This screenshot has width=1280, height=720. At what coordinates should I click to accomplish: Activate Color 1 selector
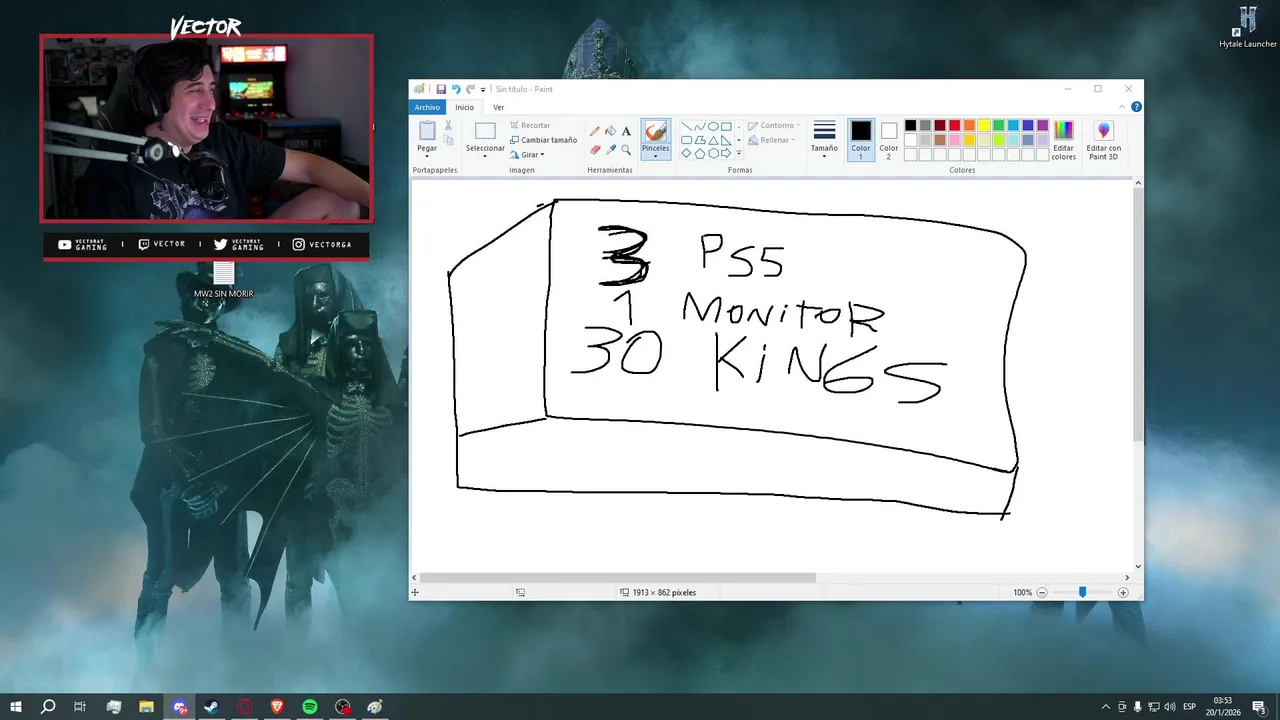pos(861,139)
